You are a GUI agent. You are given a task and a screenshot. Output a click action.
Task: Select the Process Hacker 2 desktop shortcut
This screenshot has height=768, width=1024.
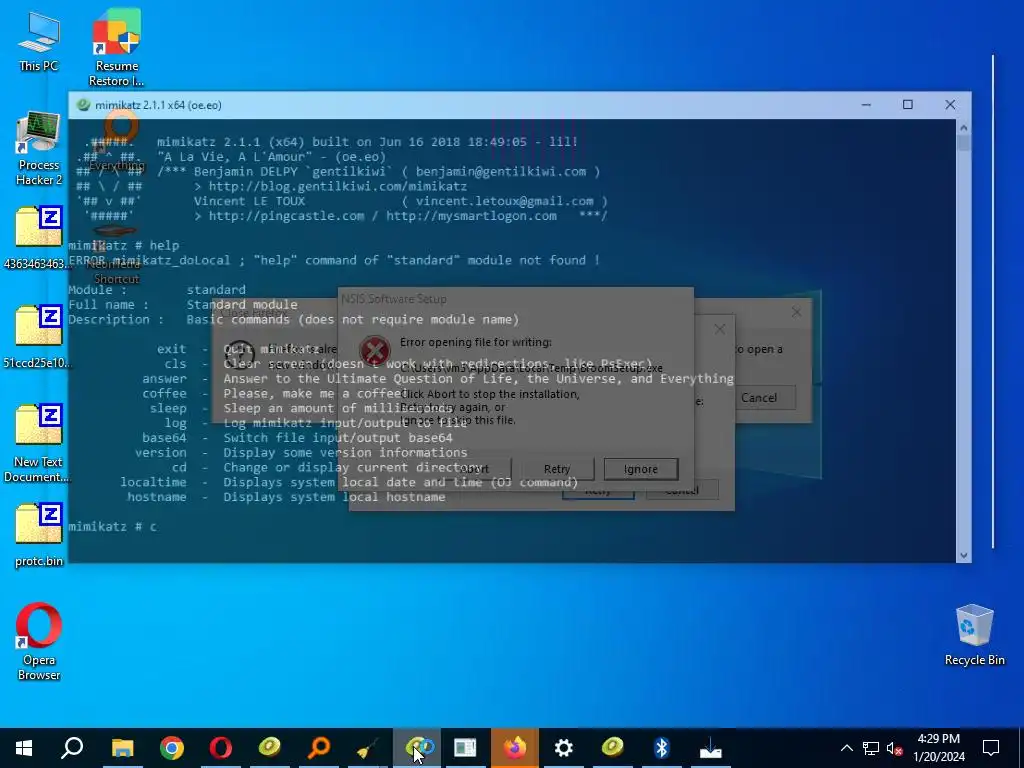coord(39,150)
